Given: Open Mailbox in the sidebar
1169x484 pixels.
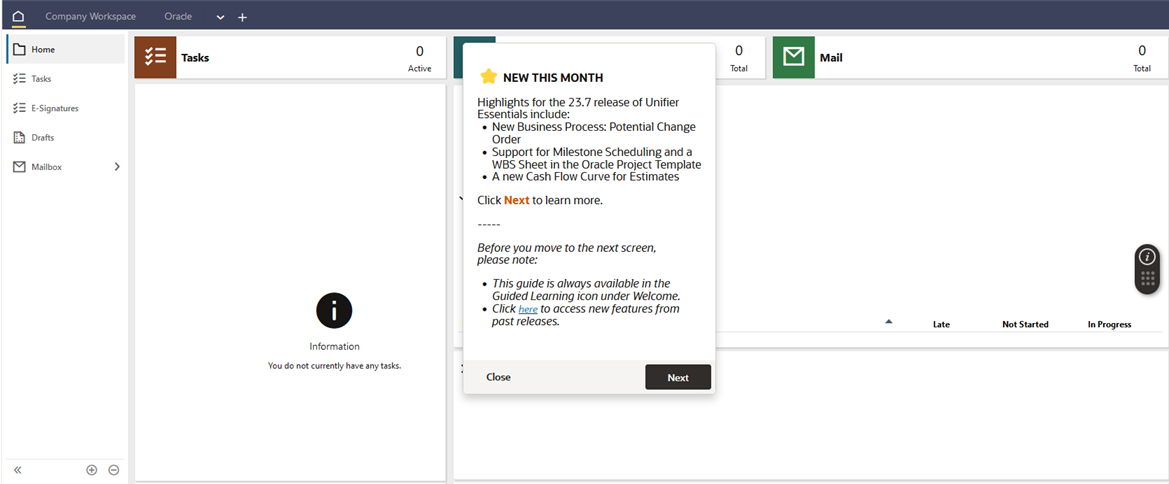Looking at the screenshot, I should coord(66,167).
